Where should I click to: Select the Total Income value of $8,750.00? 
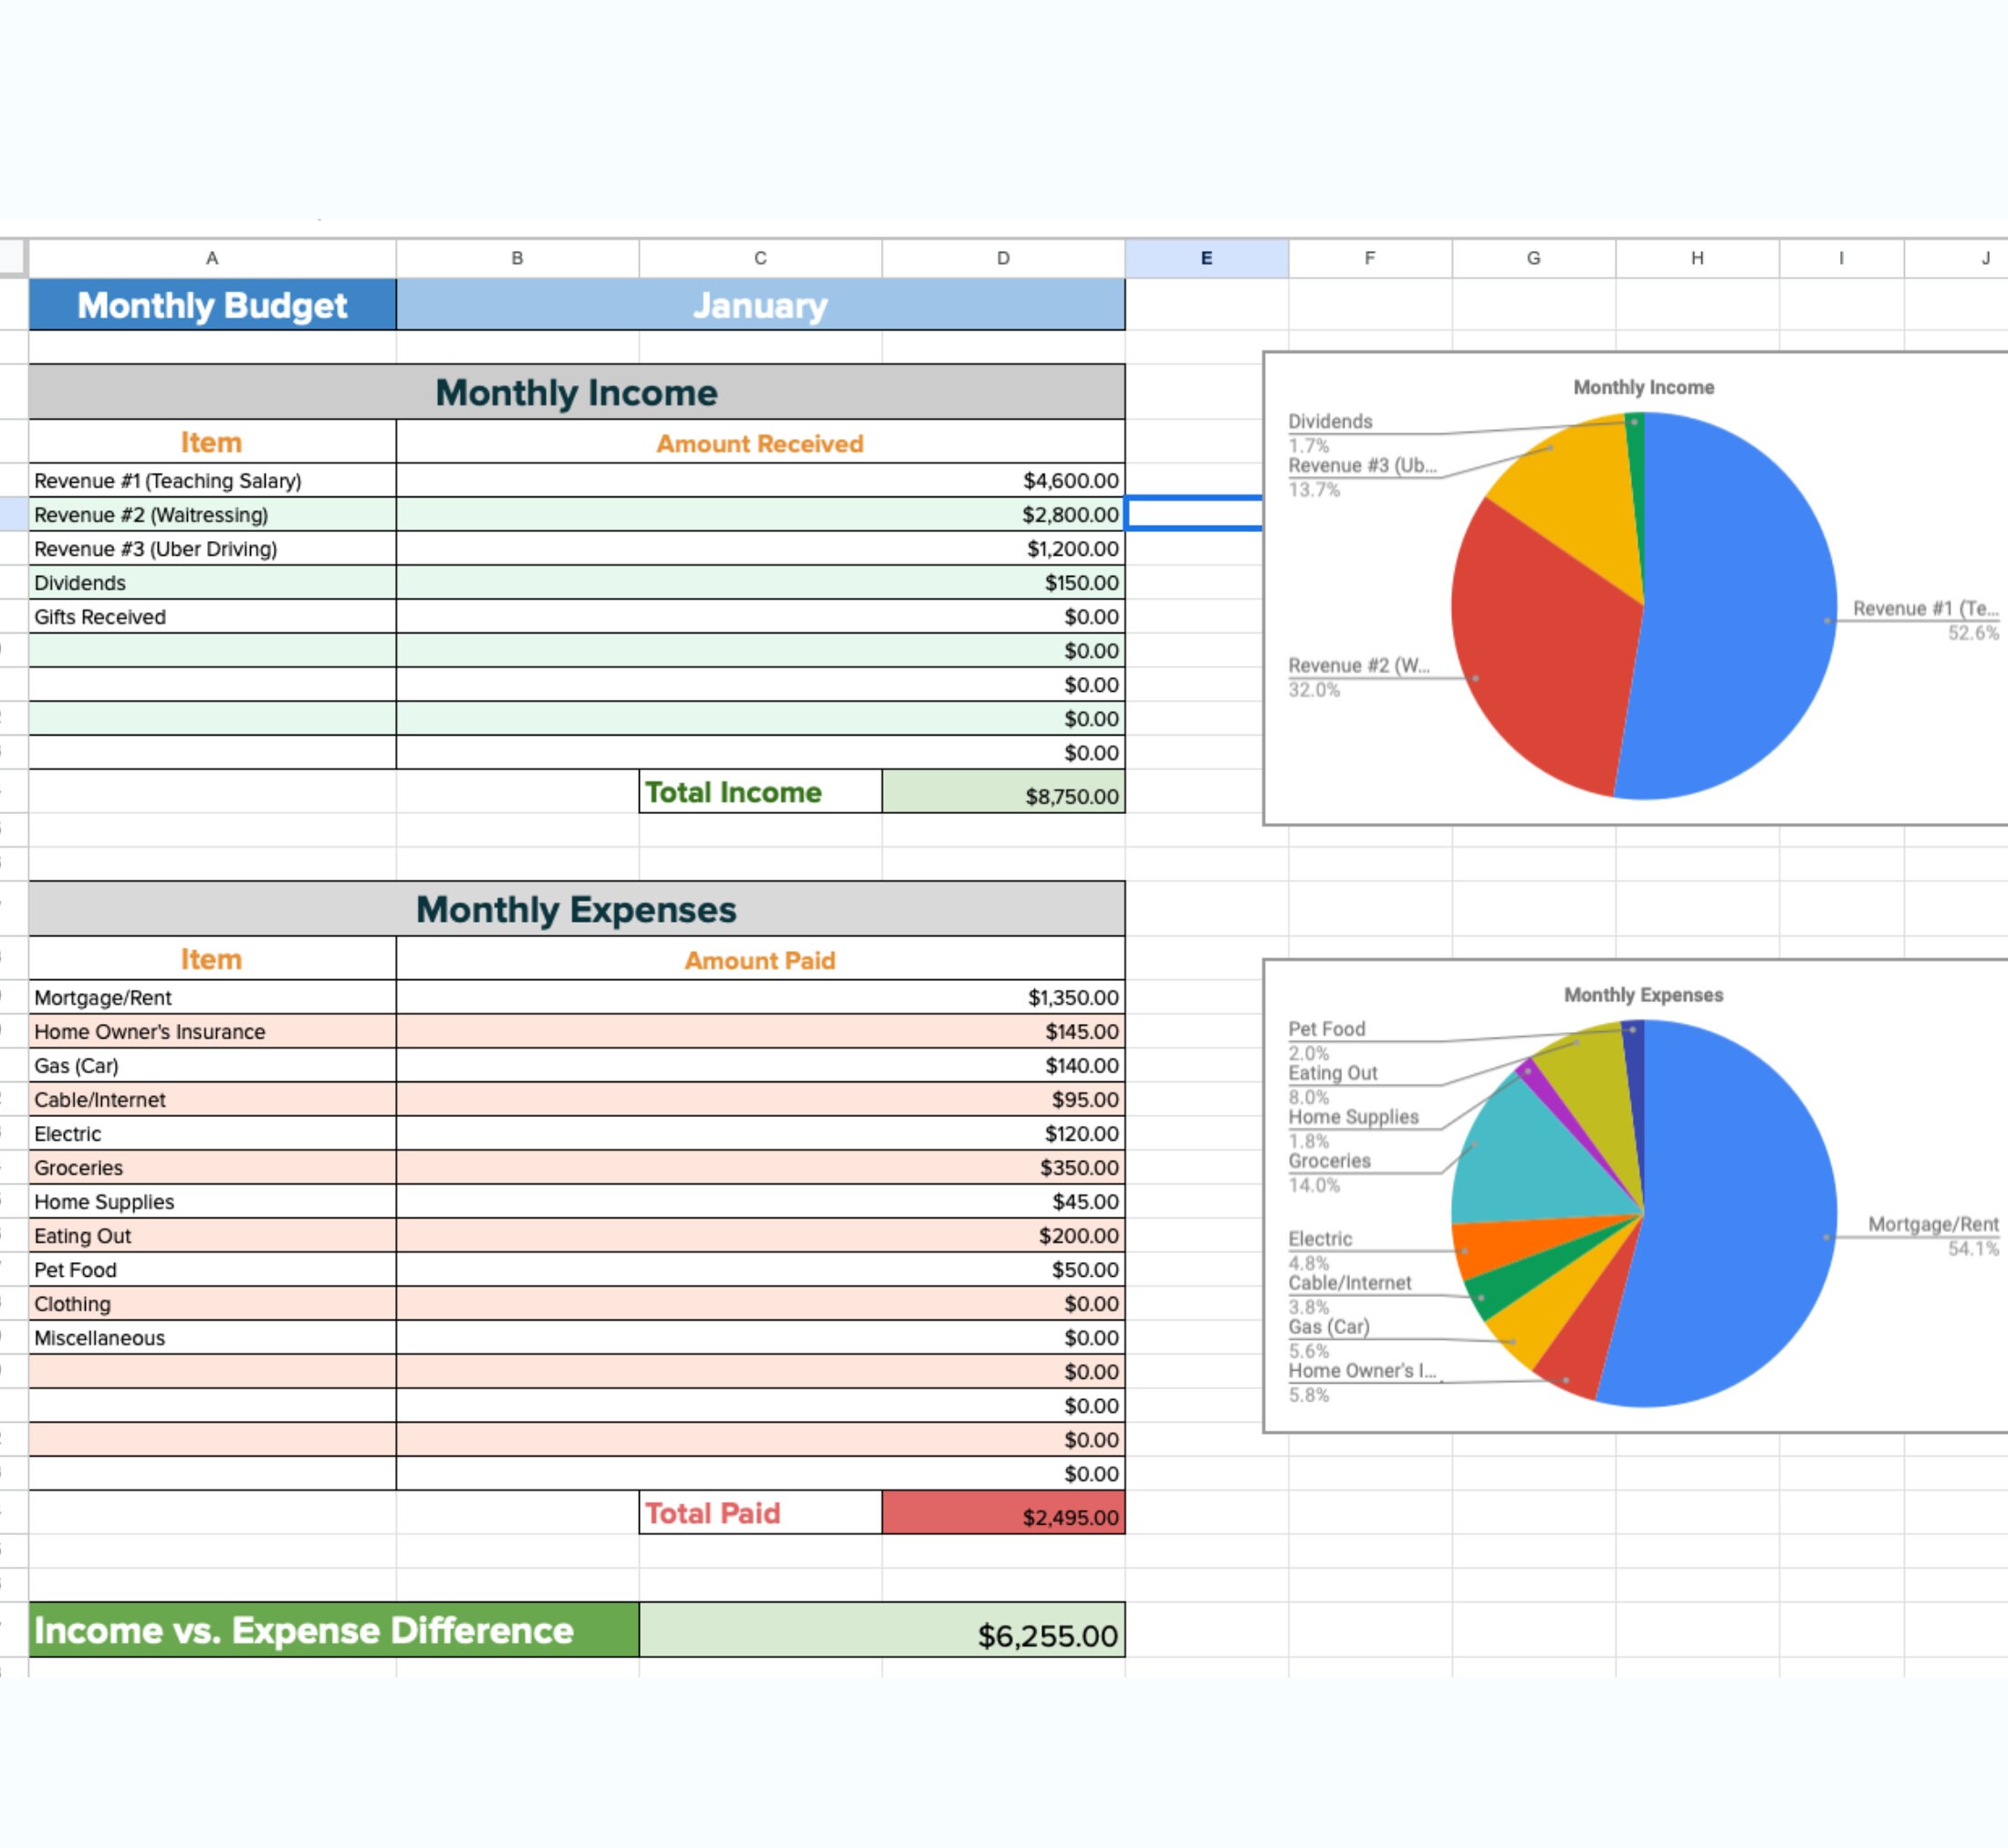[1003, 796]
